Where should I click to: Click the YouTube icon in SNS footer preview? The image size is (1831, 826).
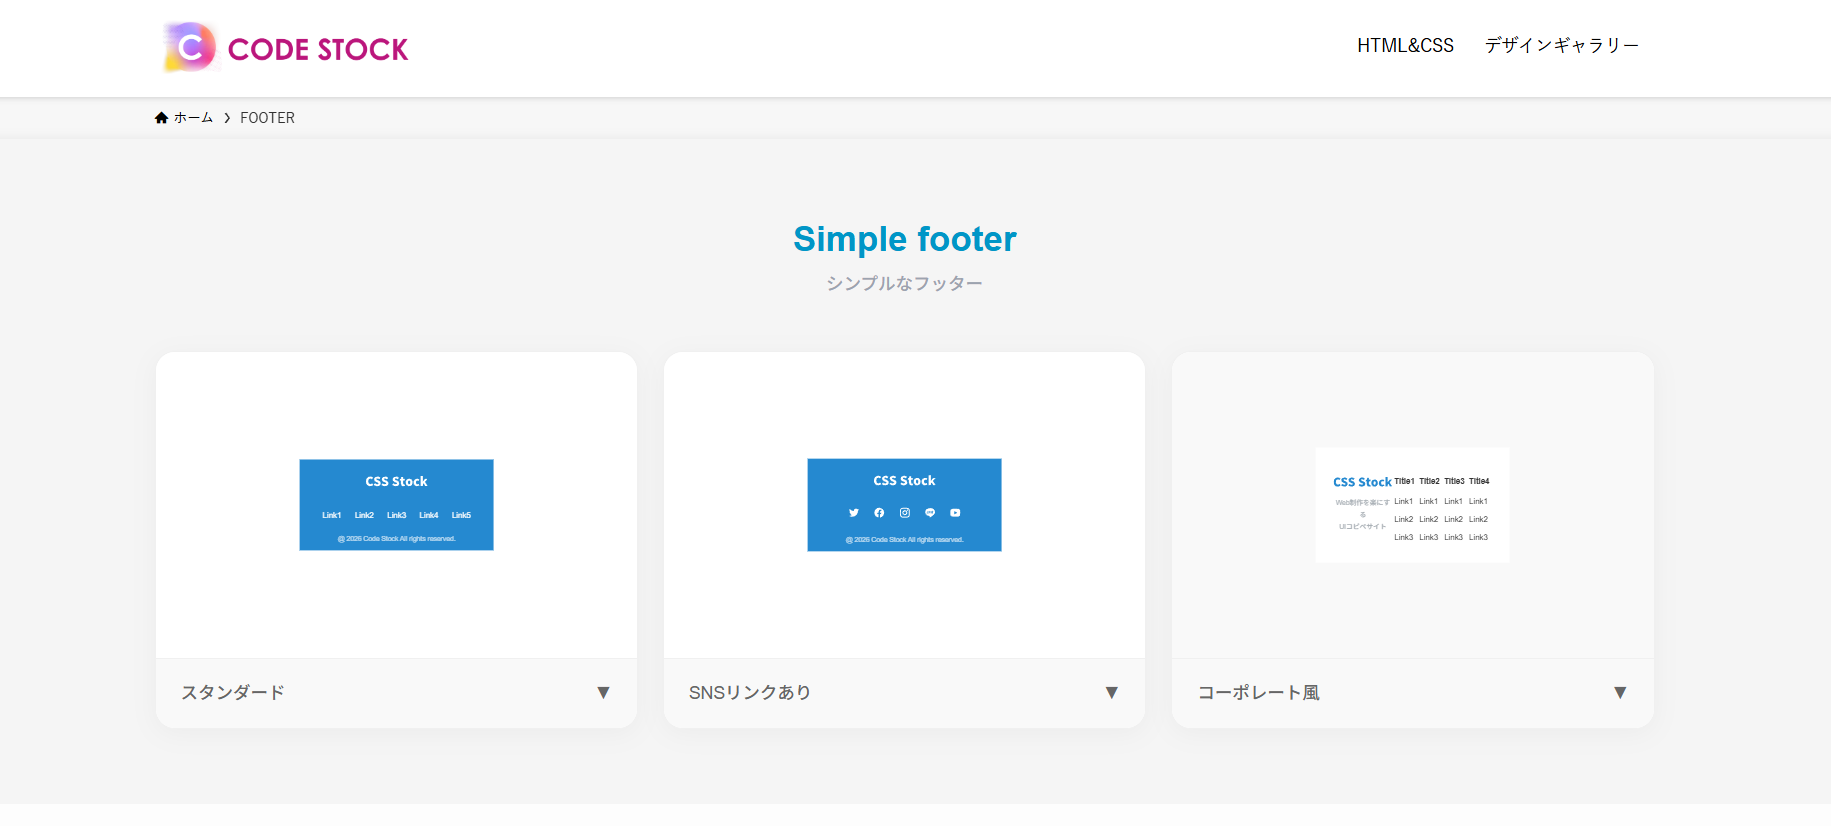955,513
